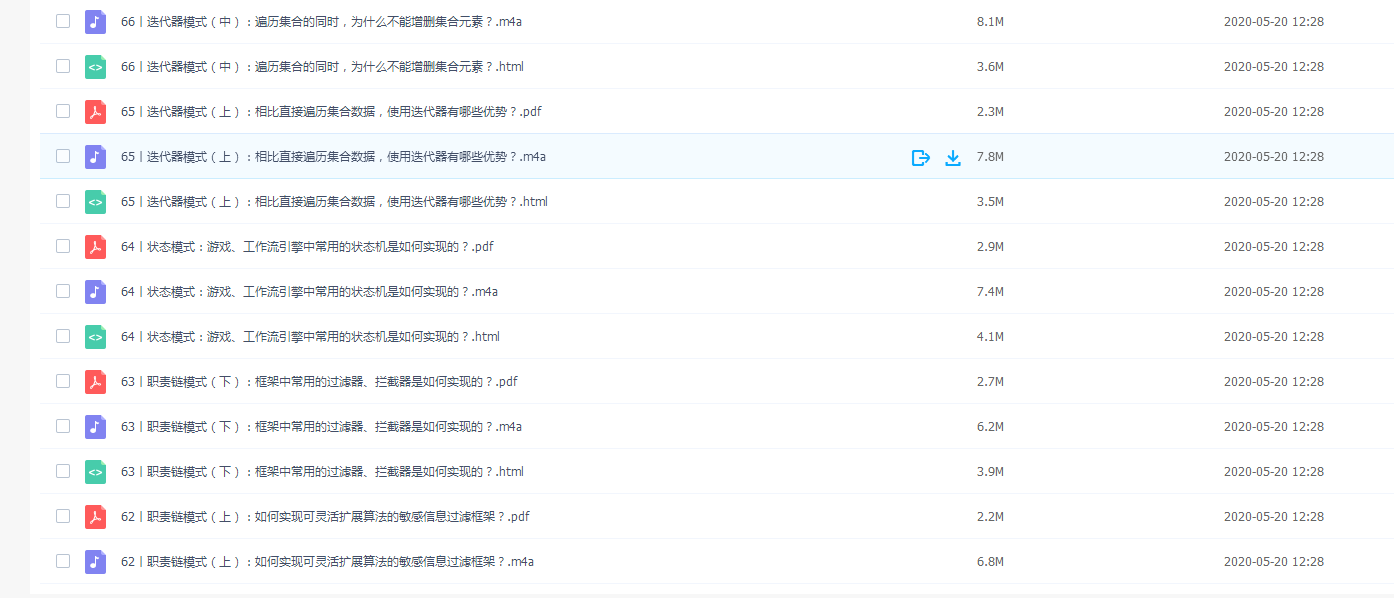Open 63 职责链模式（下）.pdf file name

point(319,382)
